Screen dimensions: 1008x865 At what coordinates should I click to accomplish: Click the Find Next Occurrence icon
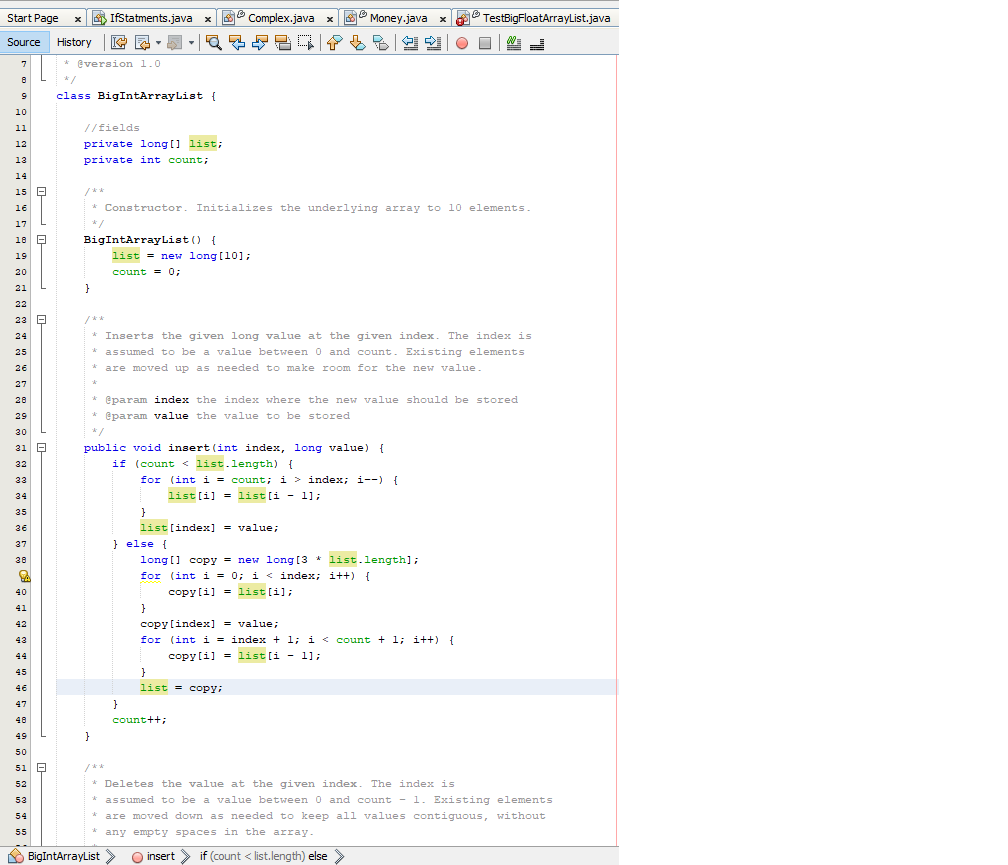[x=260, y=42]
